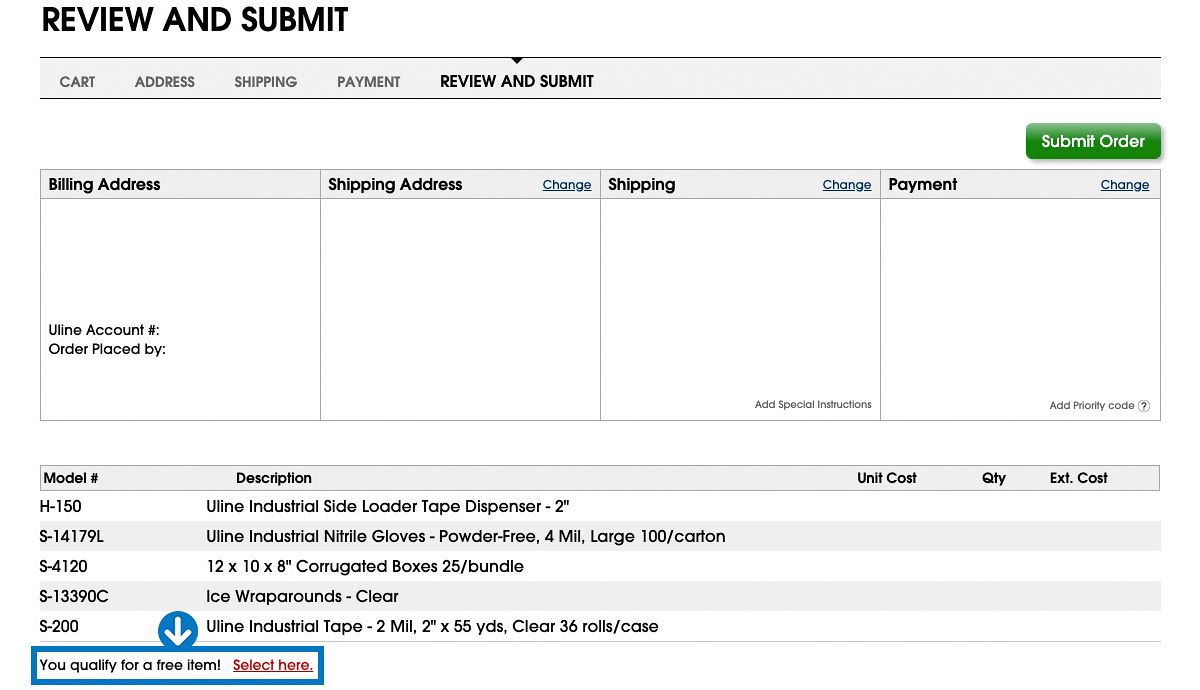Go to the CART step tab
The width and height of the screenshot is (1200, 690).
[x=77, y=82]
